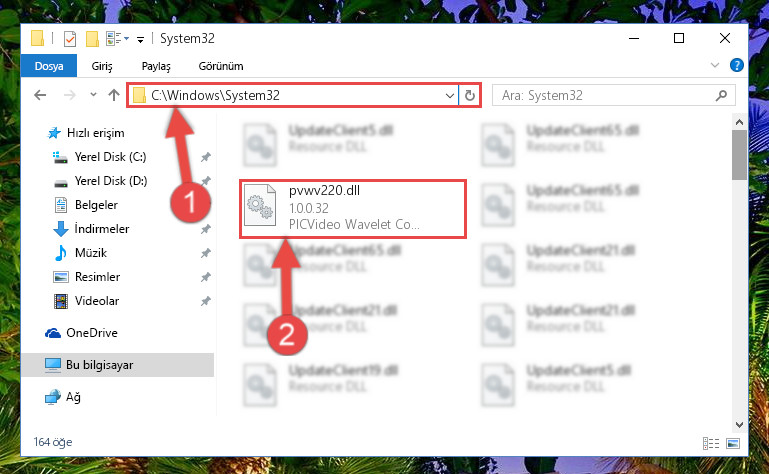Open the Paylaş ribbon tab
The height and width of the screenshot is (474, 769).
pyautogui.click(x=156, y=66)
